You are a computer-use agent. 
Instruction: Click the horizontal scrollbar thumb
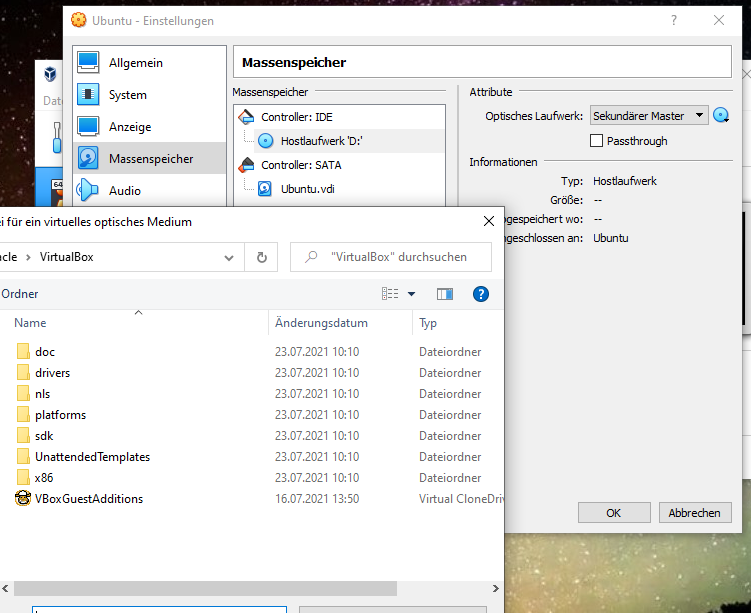tap(205, 588)
